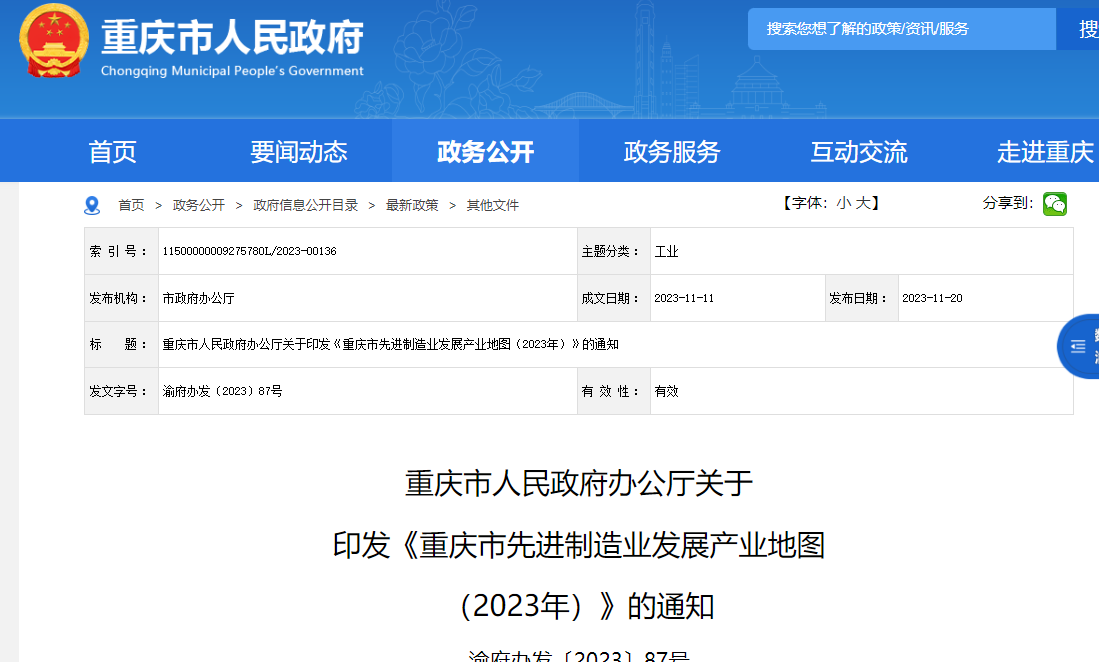Open the 政务服务 navigation item
Image resolution: width=1099 pixels, height=662 pixels.
671,151
